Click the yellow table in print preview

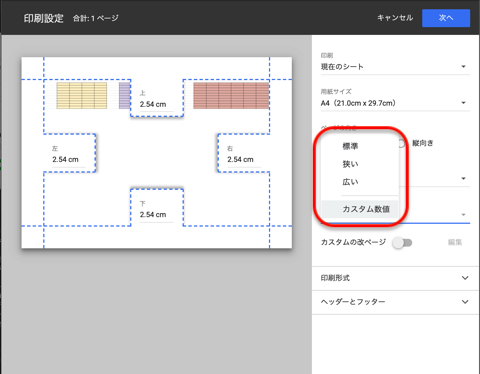point(82,96)
